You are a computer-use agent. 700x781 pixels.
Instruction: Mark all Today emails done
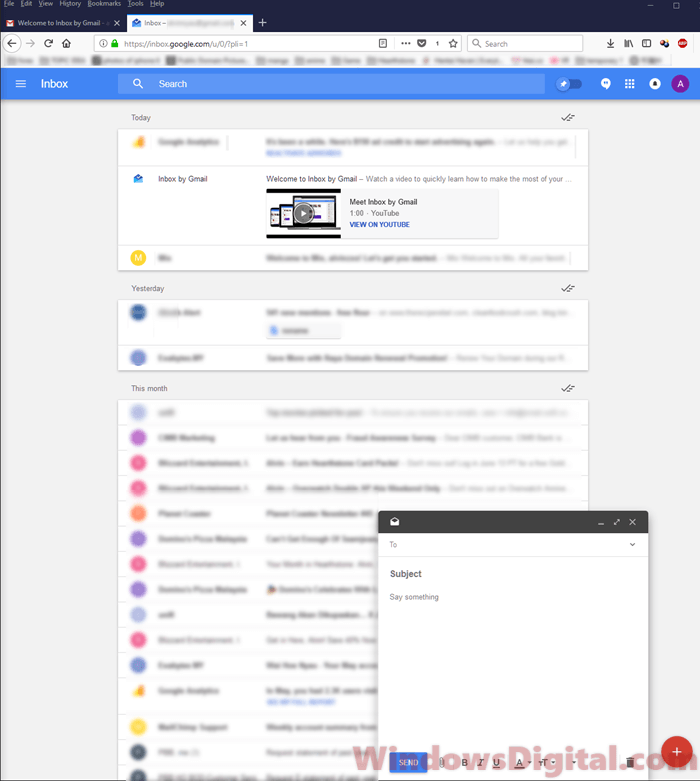(x=567, y=118)
